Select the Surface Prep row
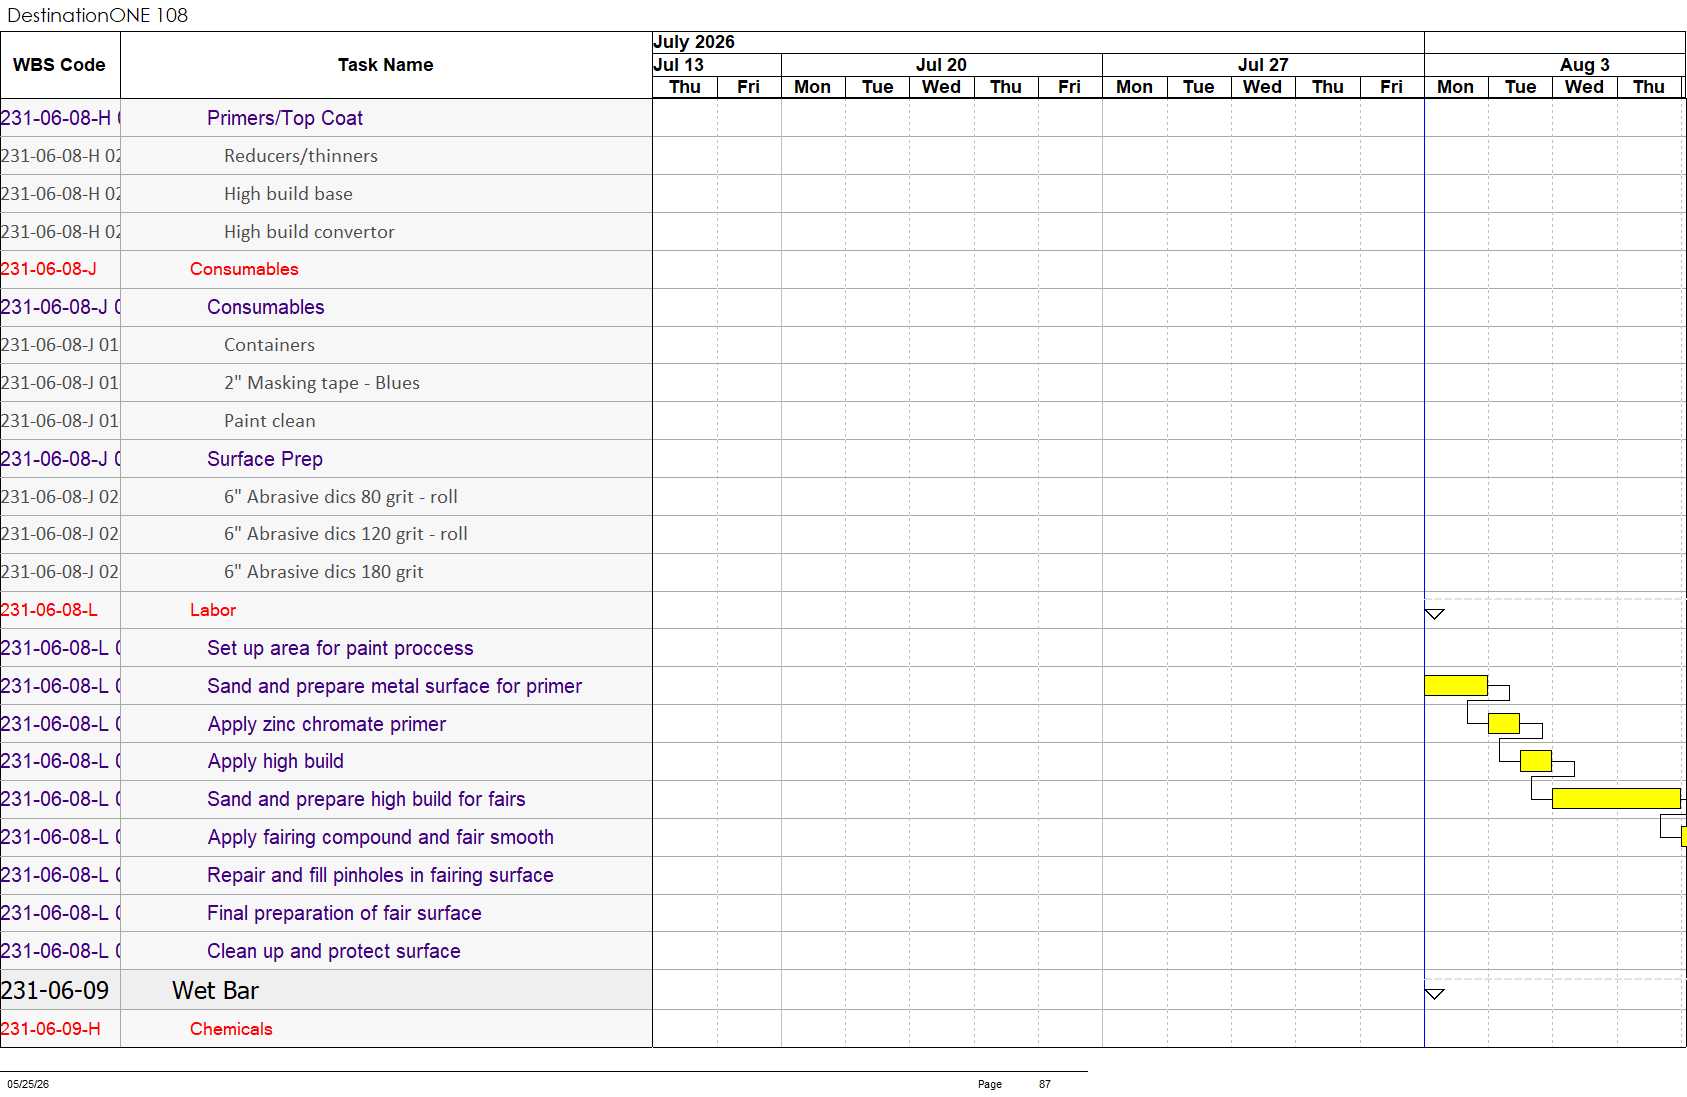Image resolution: width=1687 pixels, height=1097 pixels. click(x=326, y=459)
